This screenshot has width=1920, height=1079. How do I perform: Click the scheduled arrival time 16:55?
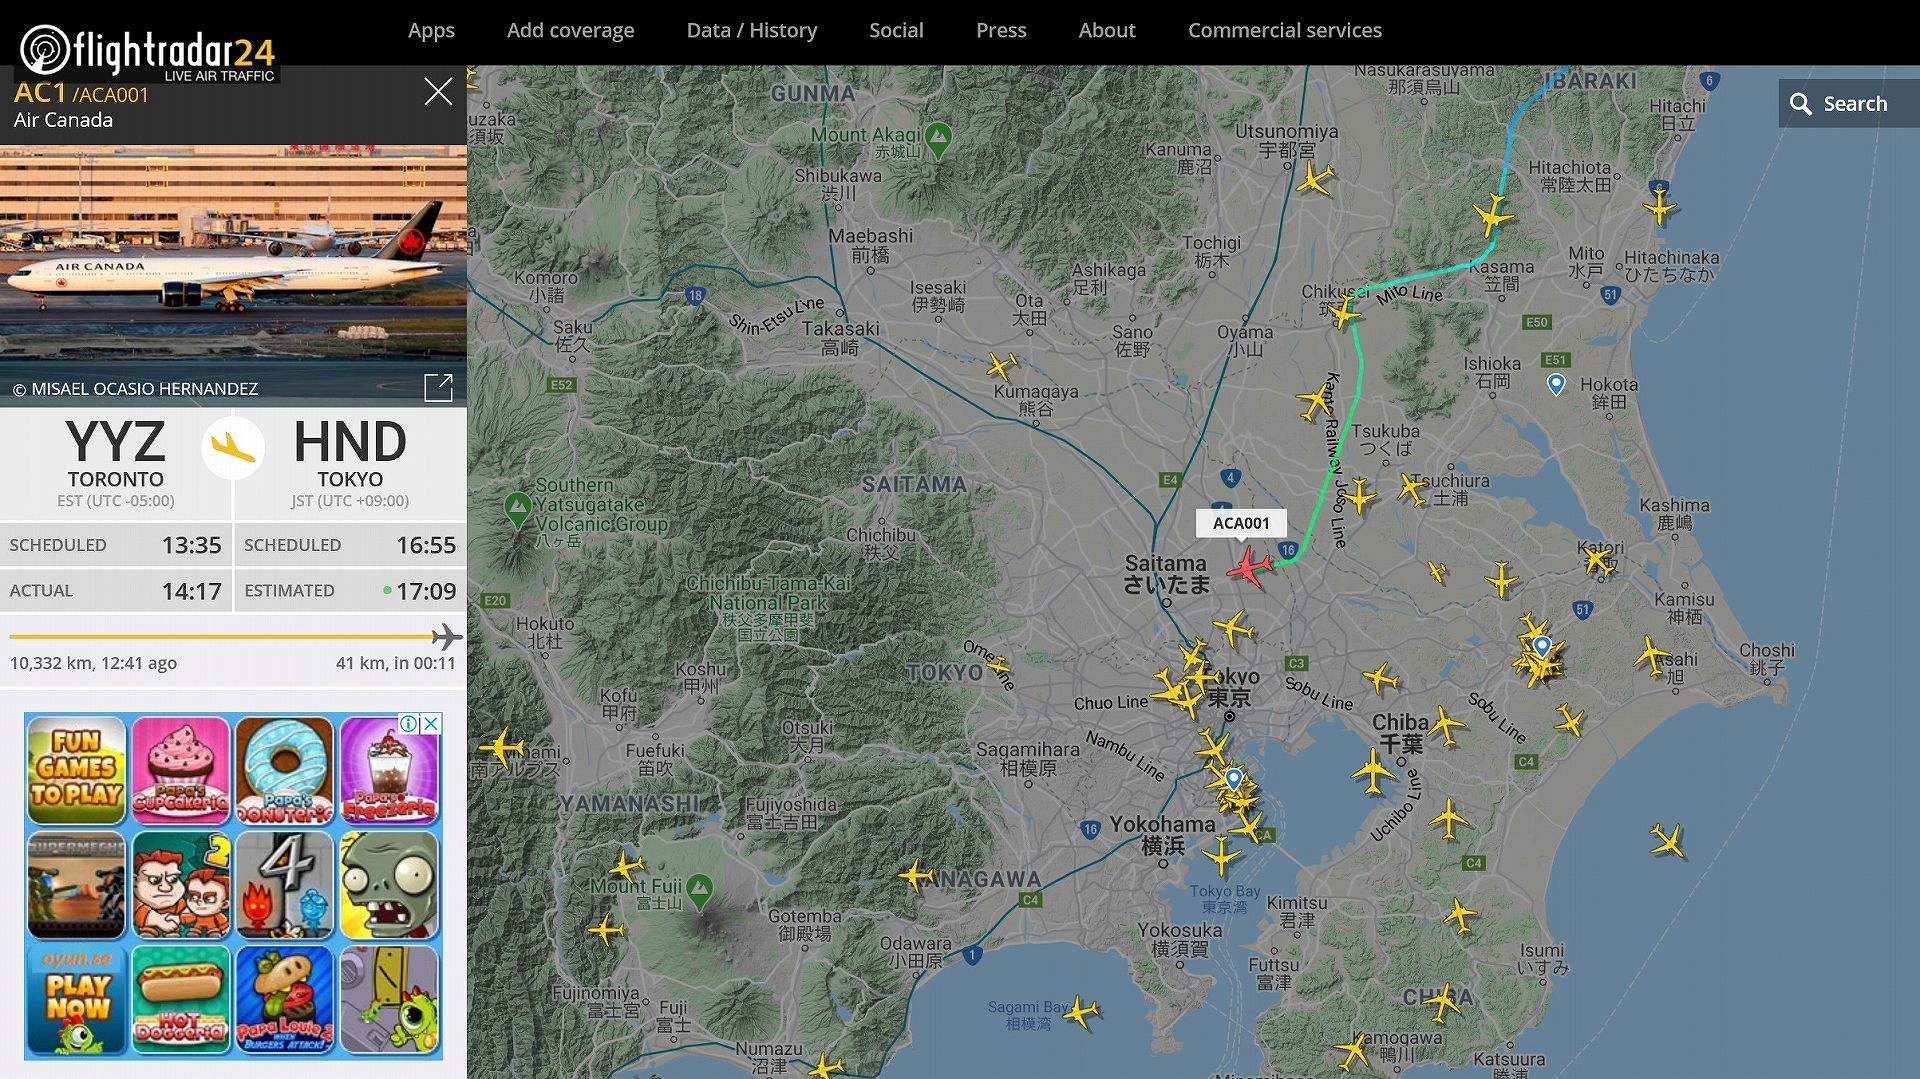click(x=426, y=545)
